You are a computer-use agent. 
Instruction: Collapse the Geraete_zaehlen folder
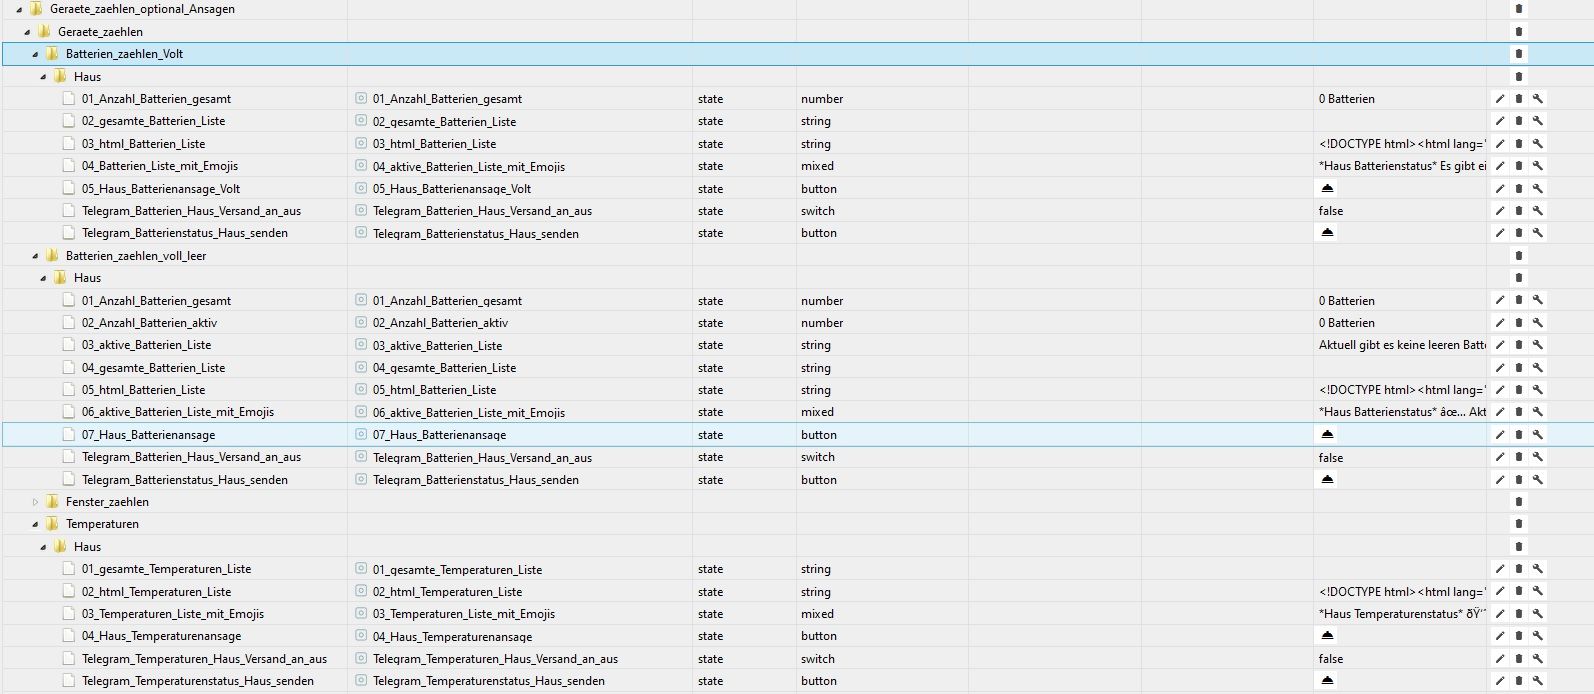(x=27, y=32)
